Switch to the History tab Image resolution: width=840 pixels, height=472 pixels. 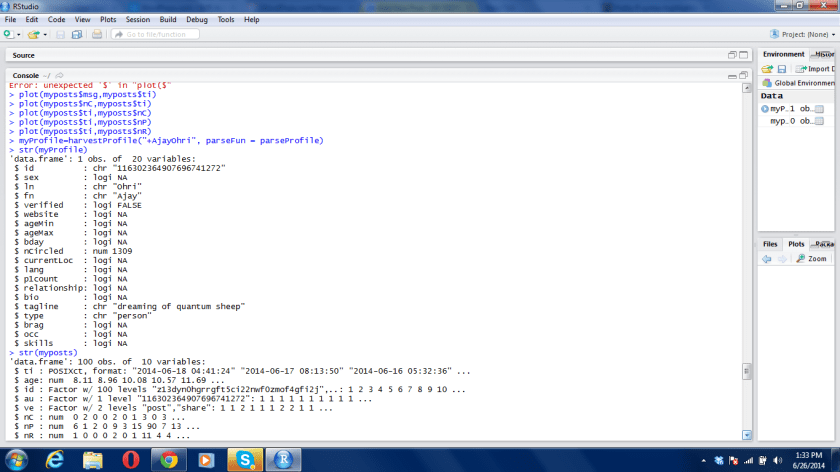(x=823, y=54)
